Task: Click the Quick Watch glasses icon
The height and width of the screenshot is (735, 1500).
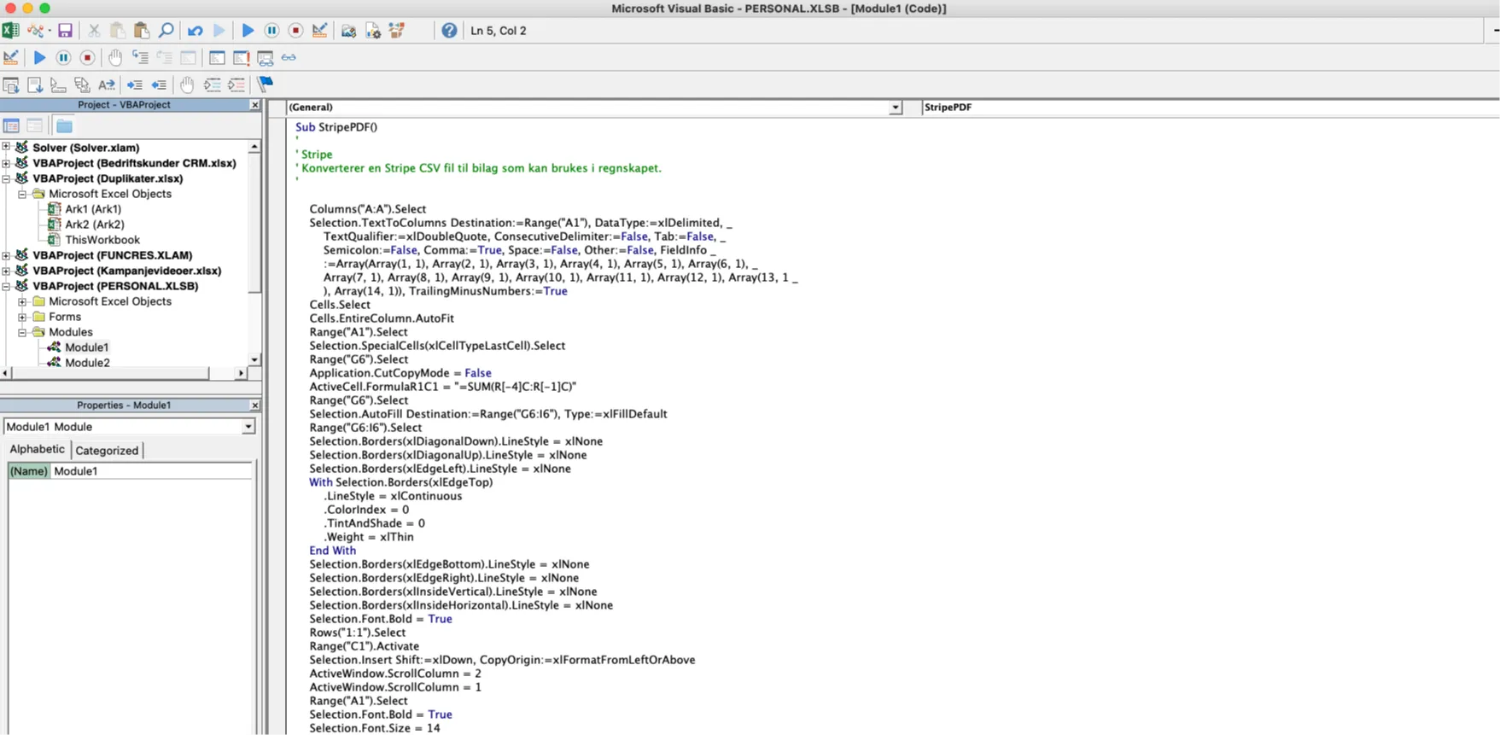Action: click(x=288, y=58)
